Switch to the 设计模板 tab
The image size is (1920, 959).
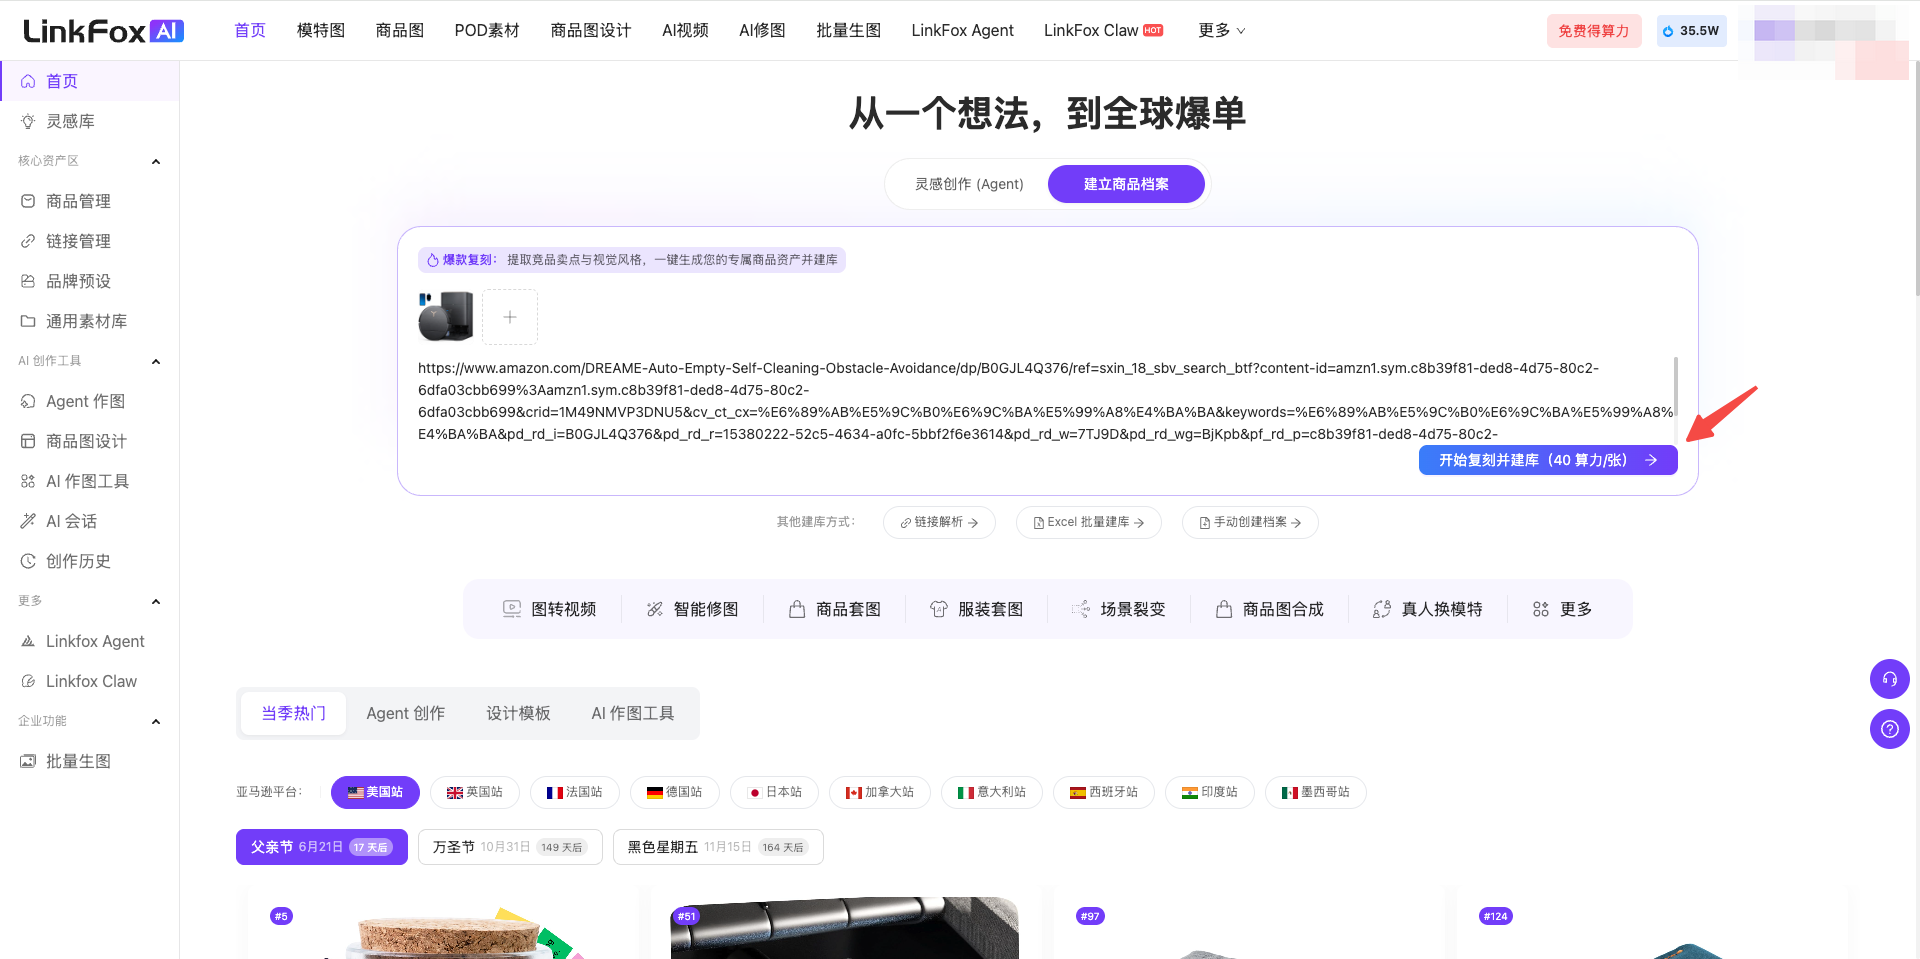[518, 713]
